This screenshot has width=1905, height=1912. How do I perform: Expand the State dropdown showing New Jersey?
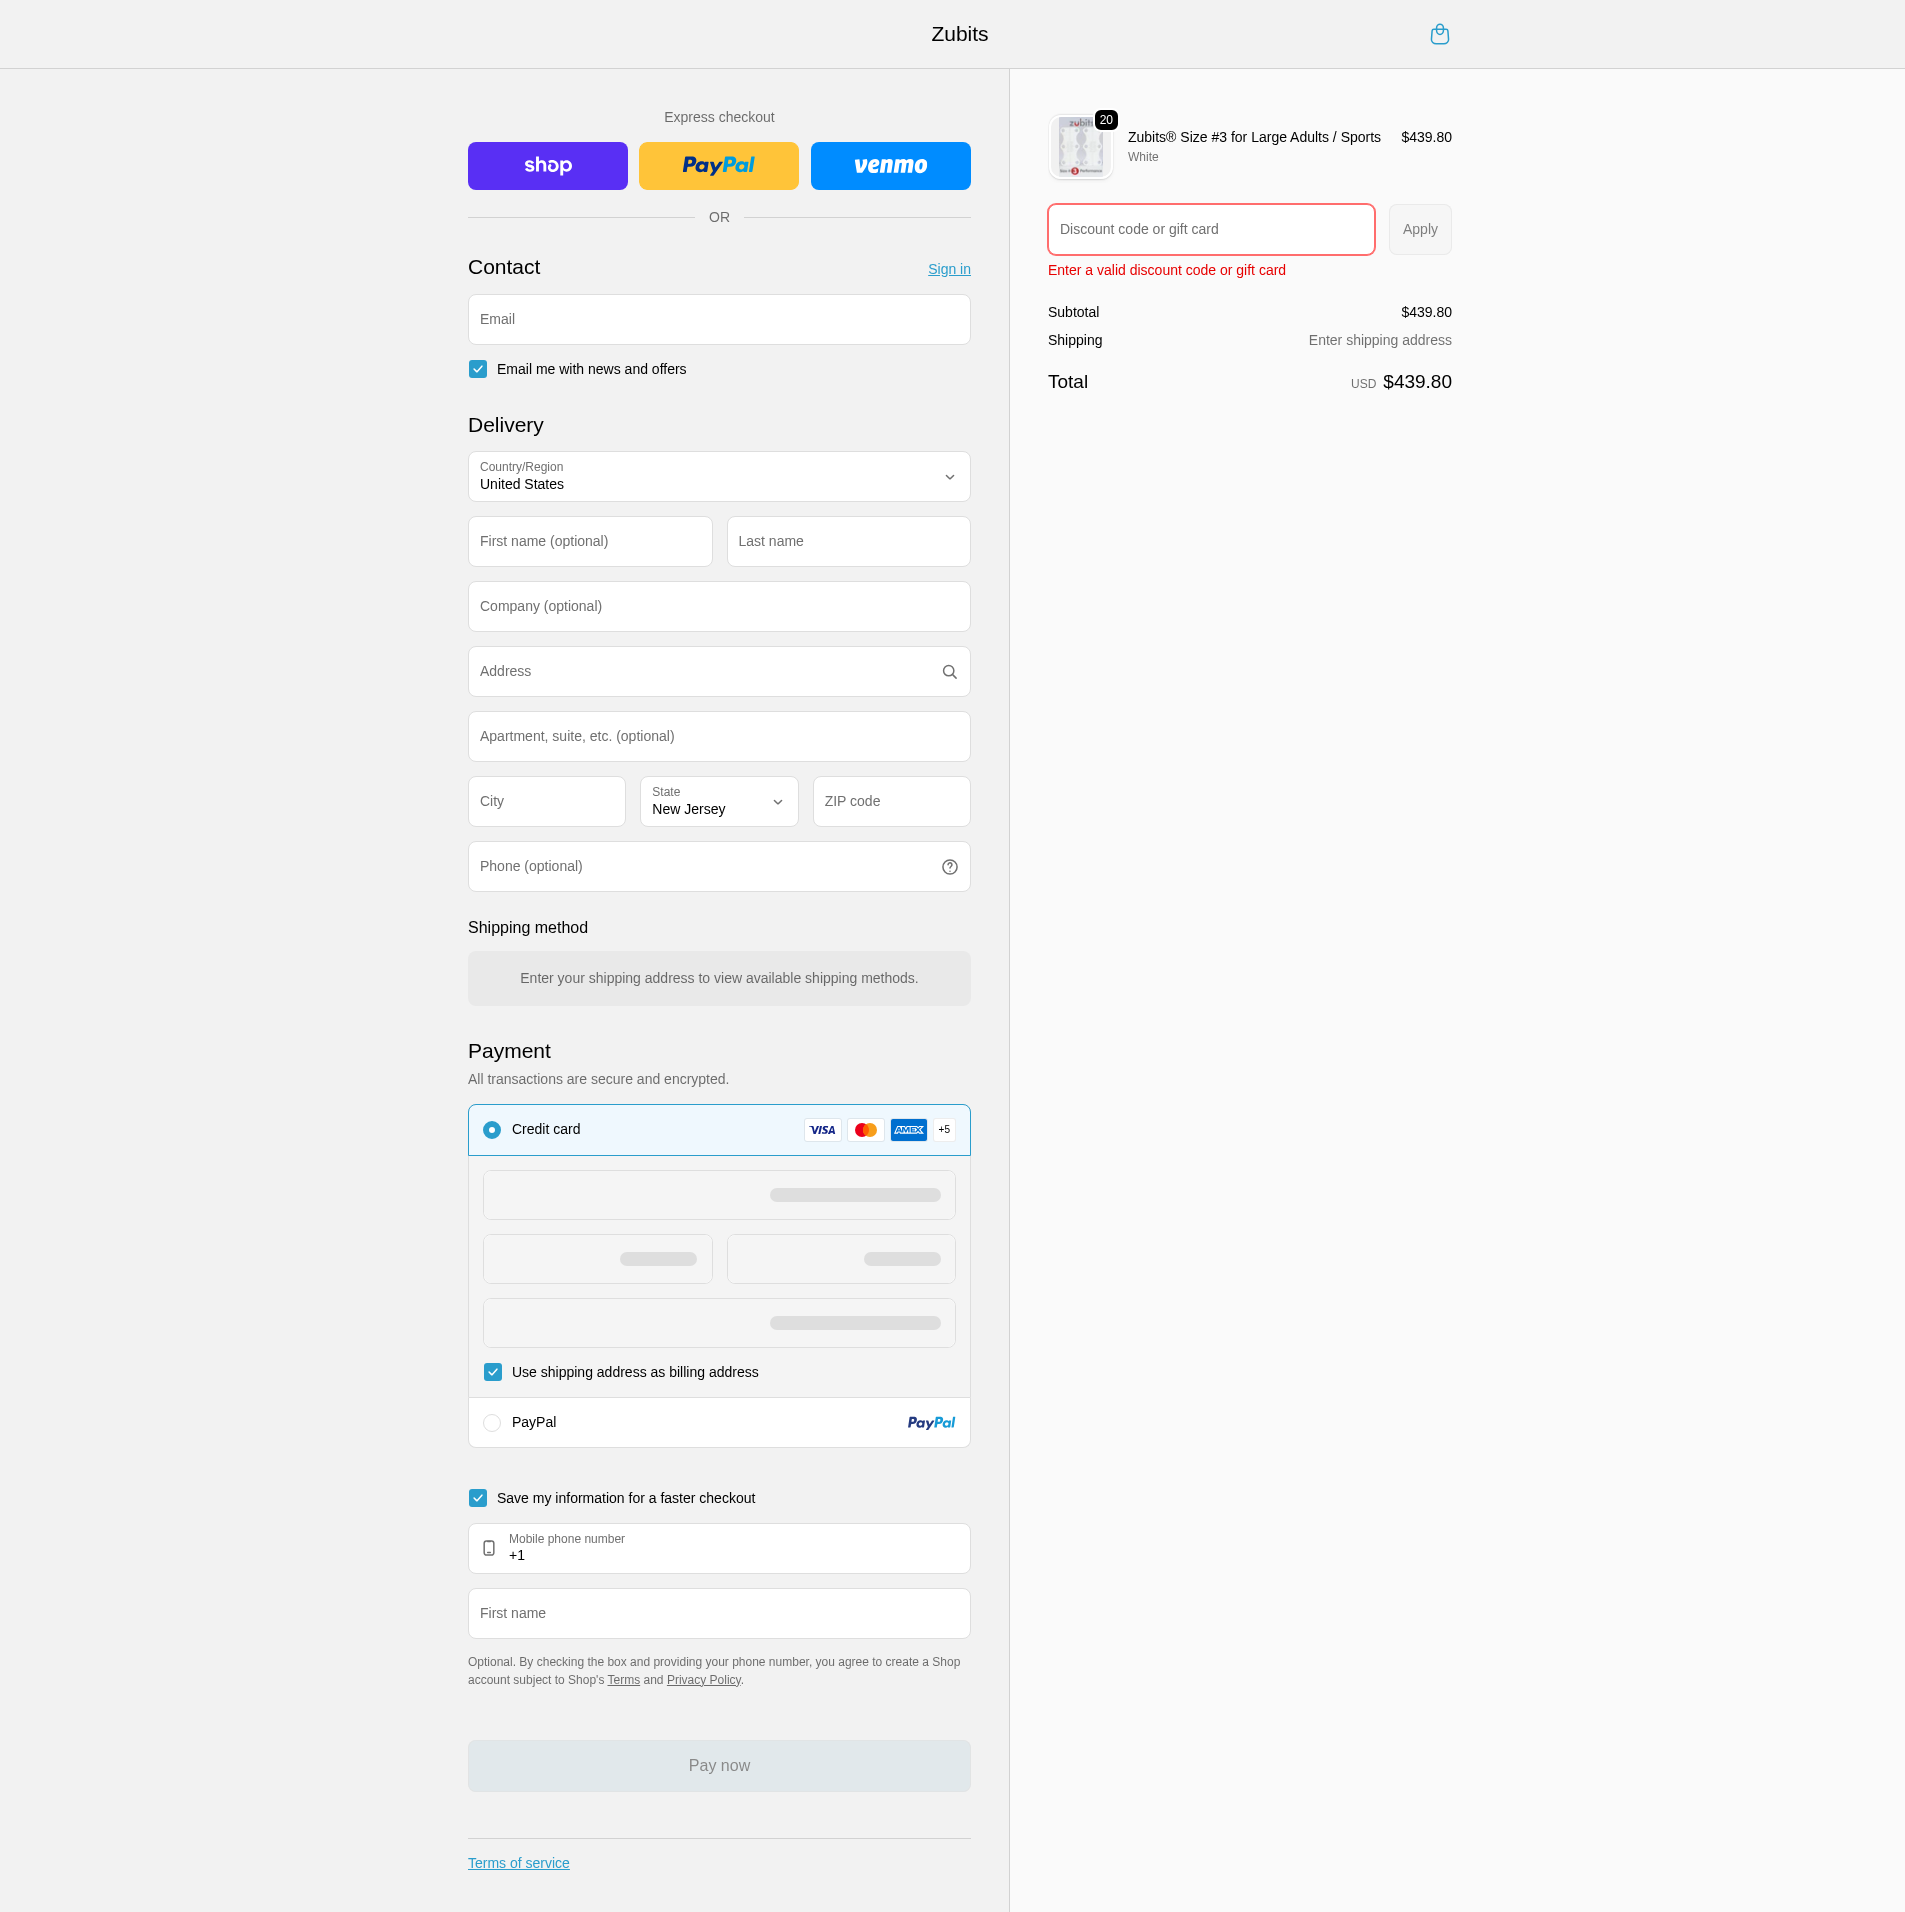pyautogui.click(x=718, y=802)
